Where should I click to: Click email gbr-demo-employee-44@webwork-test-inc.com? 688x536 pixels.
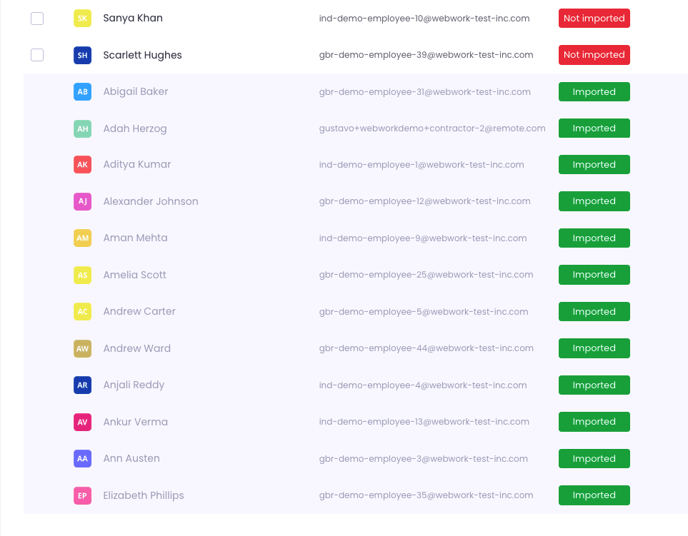(426, 348)
